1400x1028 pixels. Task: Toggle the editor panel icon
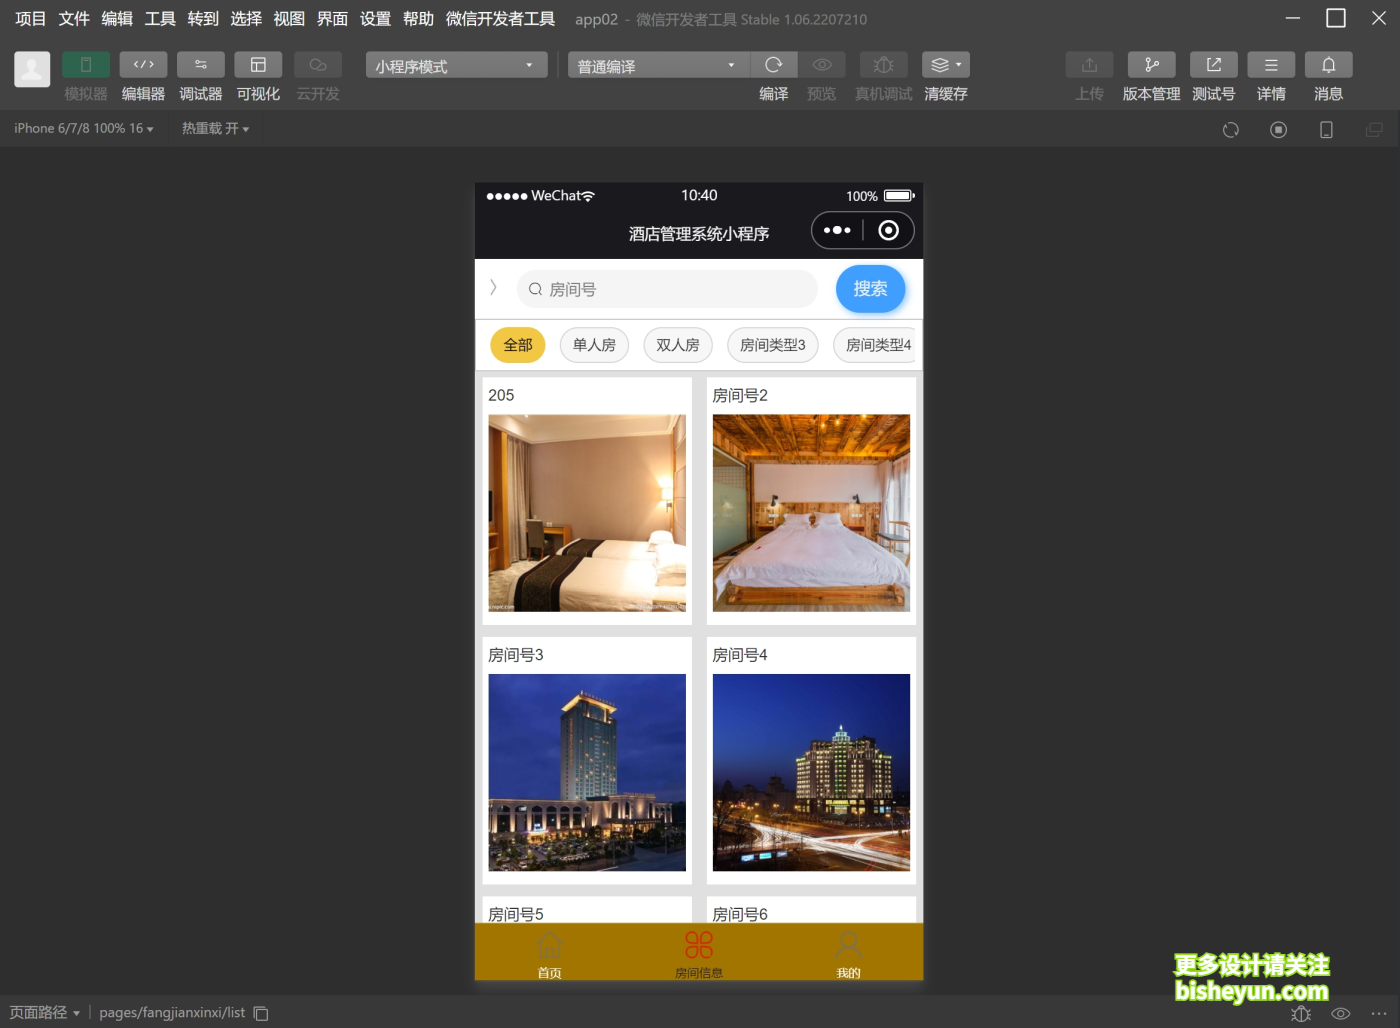pos(143,65)
